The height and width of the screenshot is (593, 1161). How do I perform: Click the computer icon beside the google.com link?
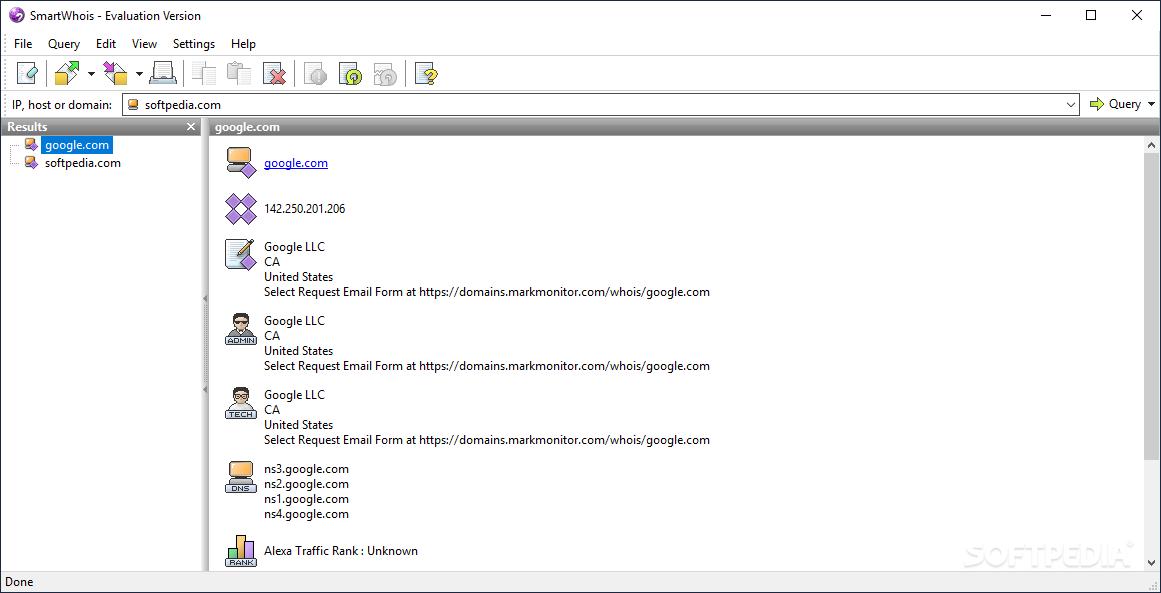(241, 163)
